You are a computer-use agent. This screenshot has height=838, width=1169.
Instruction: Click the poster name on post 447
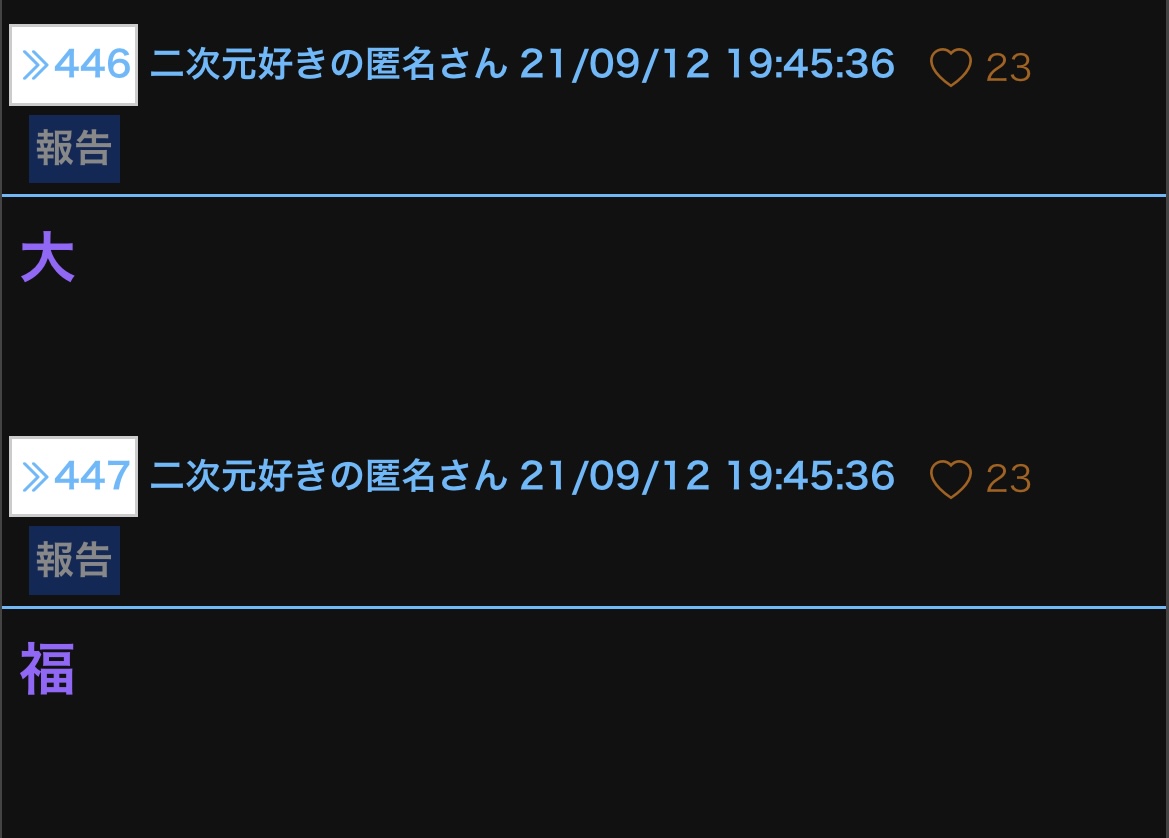click(329, 476)
